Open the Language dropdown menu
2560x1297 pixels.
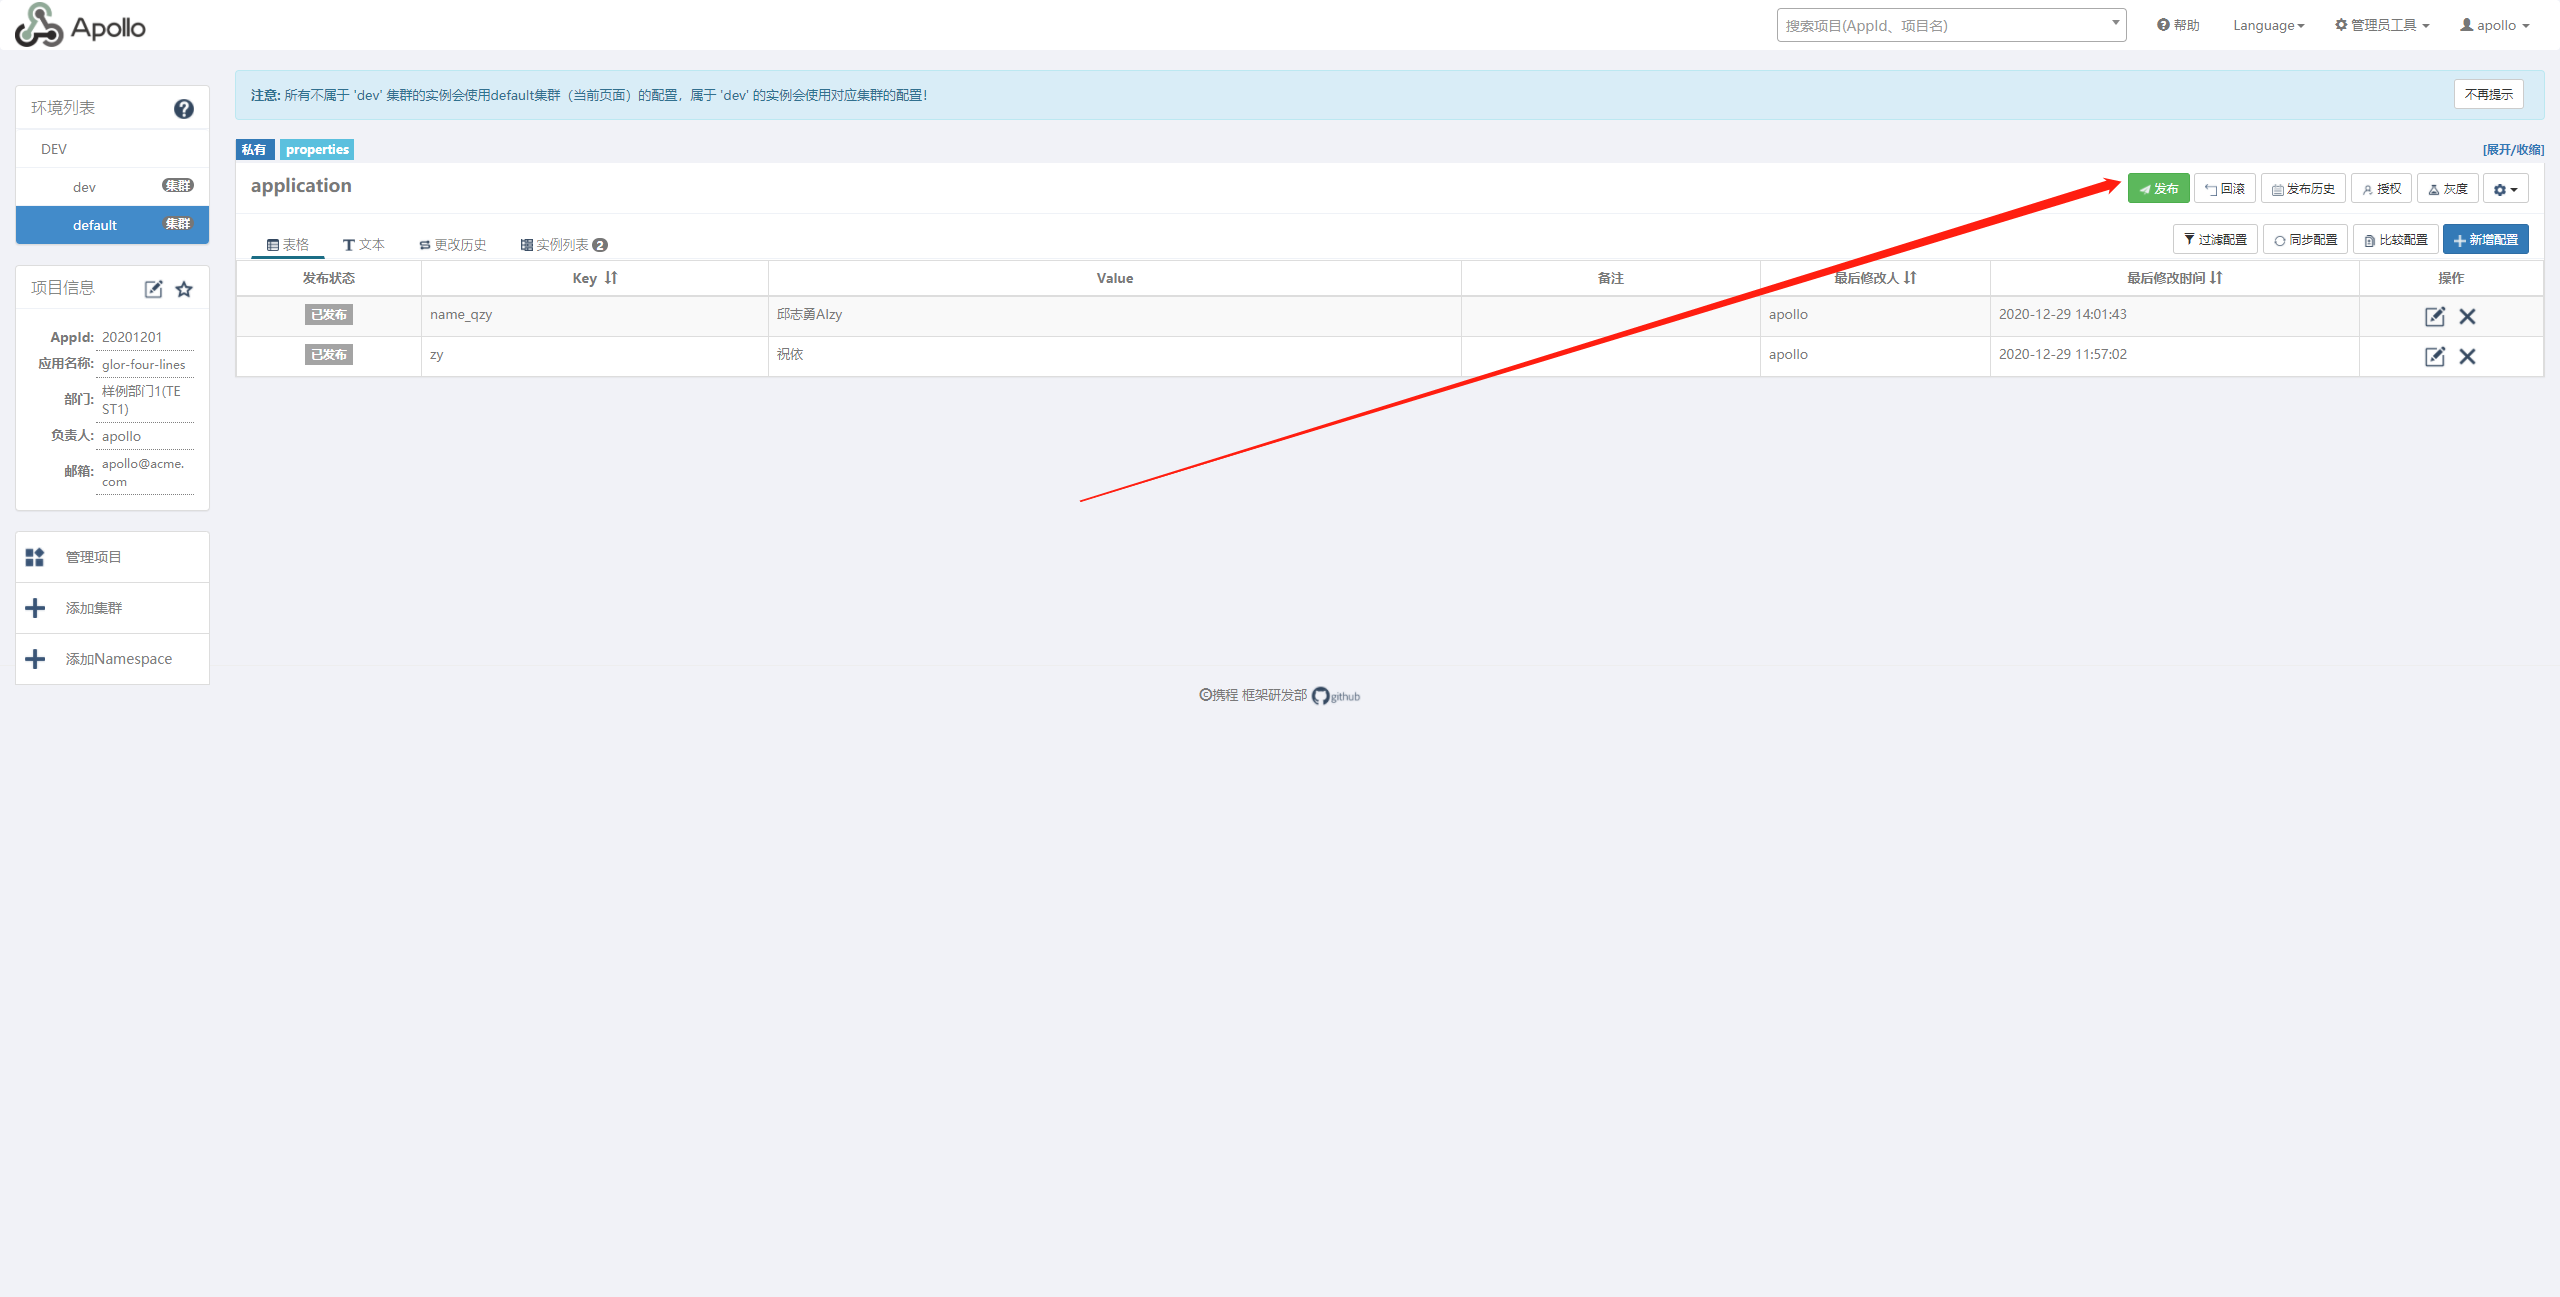click(2268, 25)
